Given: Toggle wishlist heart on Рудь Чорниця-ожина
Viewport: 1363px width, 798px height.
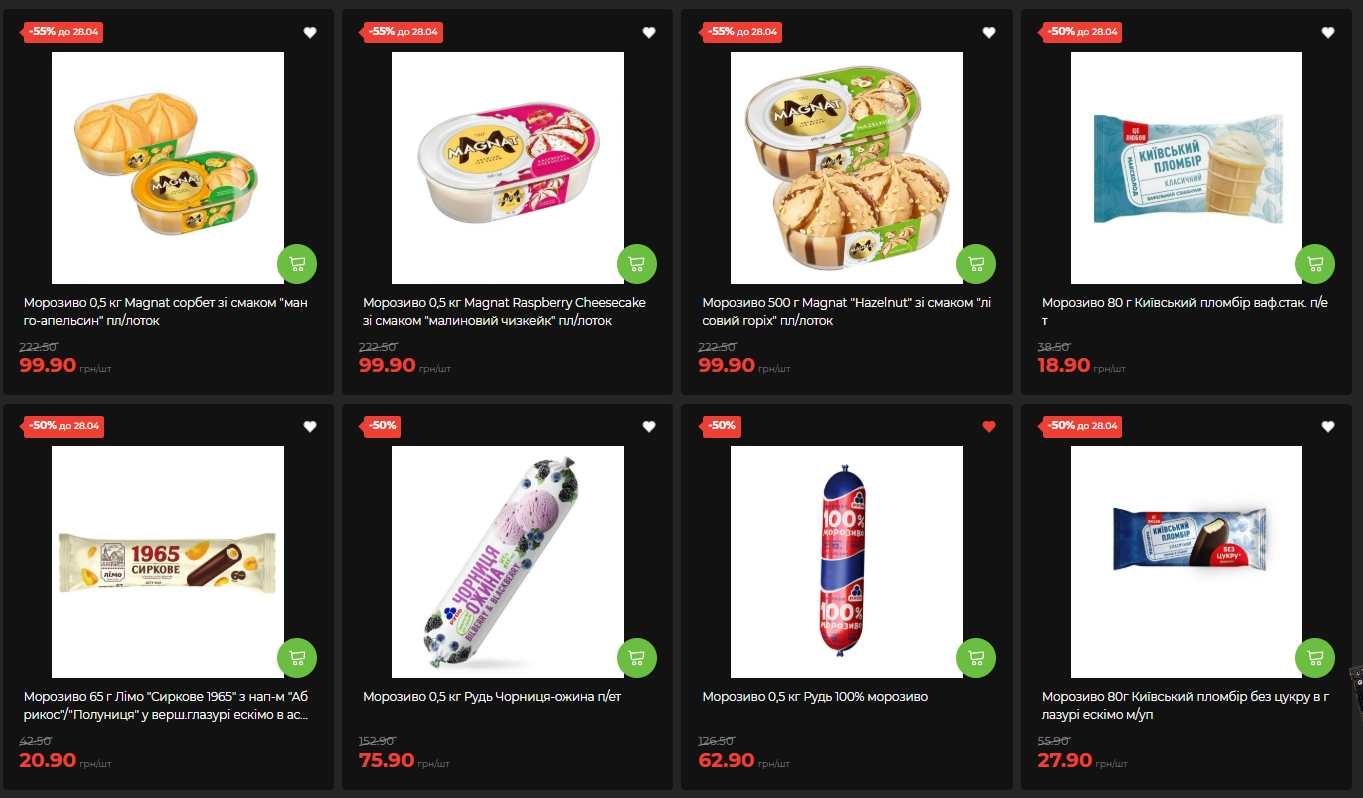Looking at the screenshot, I should [x=649, y=426].
